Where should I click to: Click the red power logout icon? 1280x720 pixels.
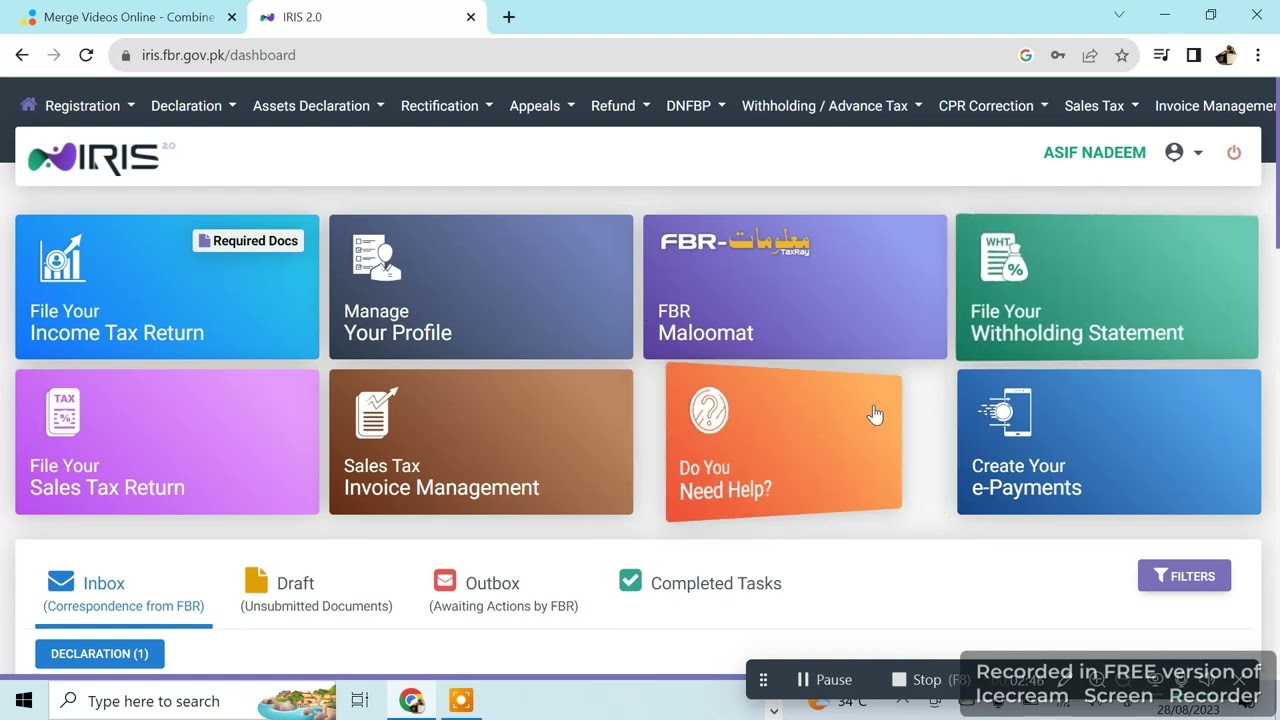point(1234,152)
